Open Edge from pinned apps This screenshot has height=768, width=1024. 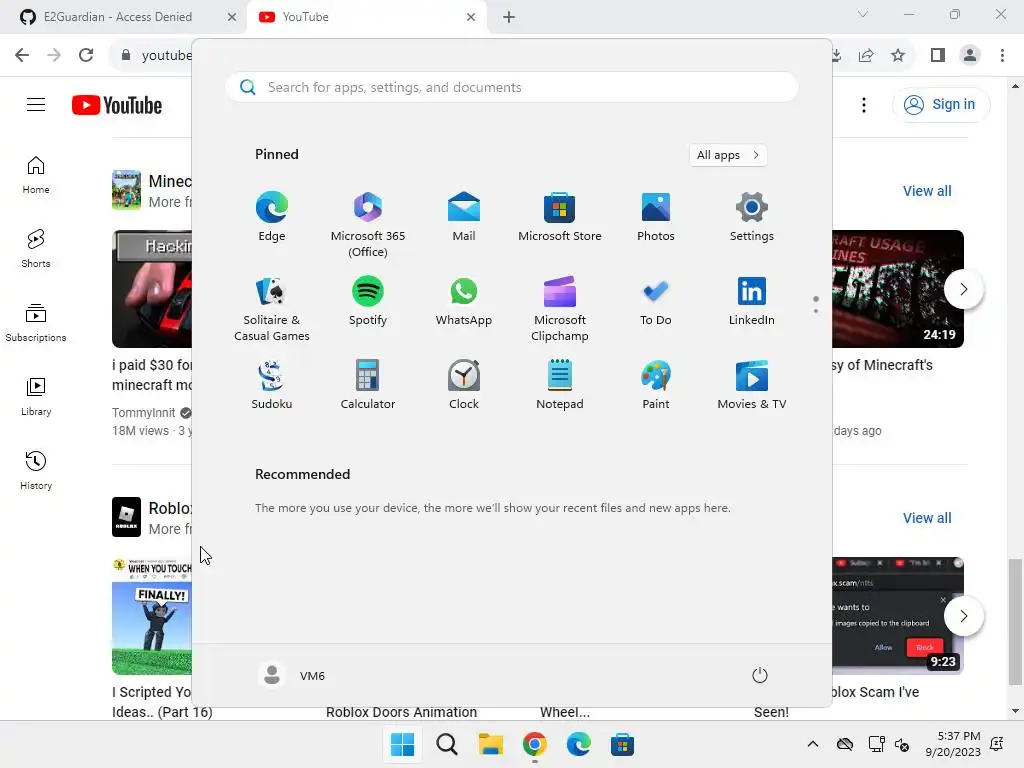[272, 217]
